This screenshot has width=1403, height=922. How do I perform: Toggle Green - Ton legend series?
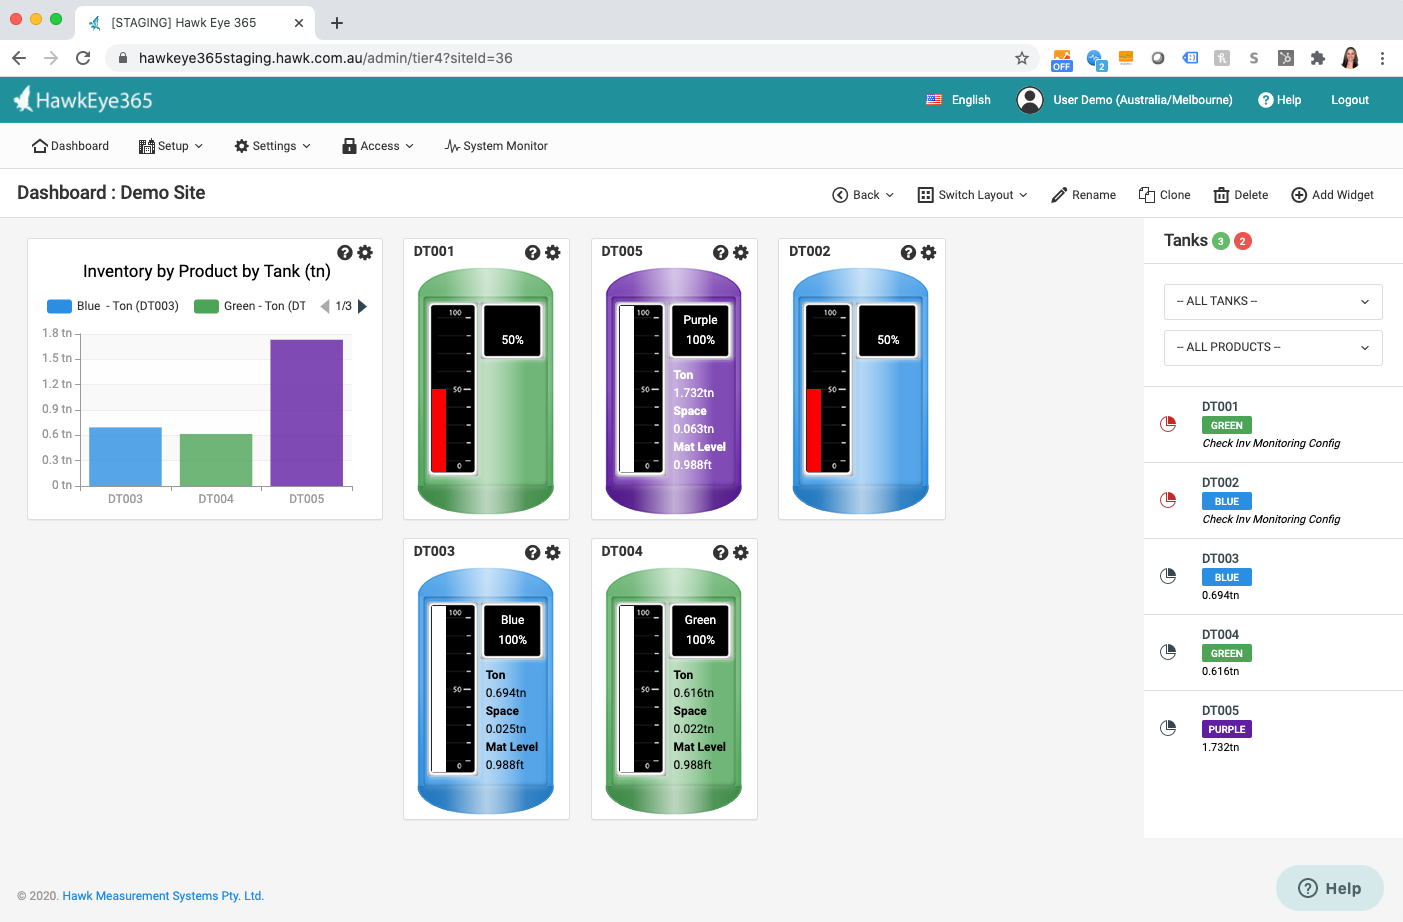[250, 306]
